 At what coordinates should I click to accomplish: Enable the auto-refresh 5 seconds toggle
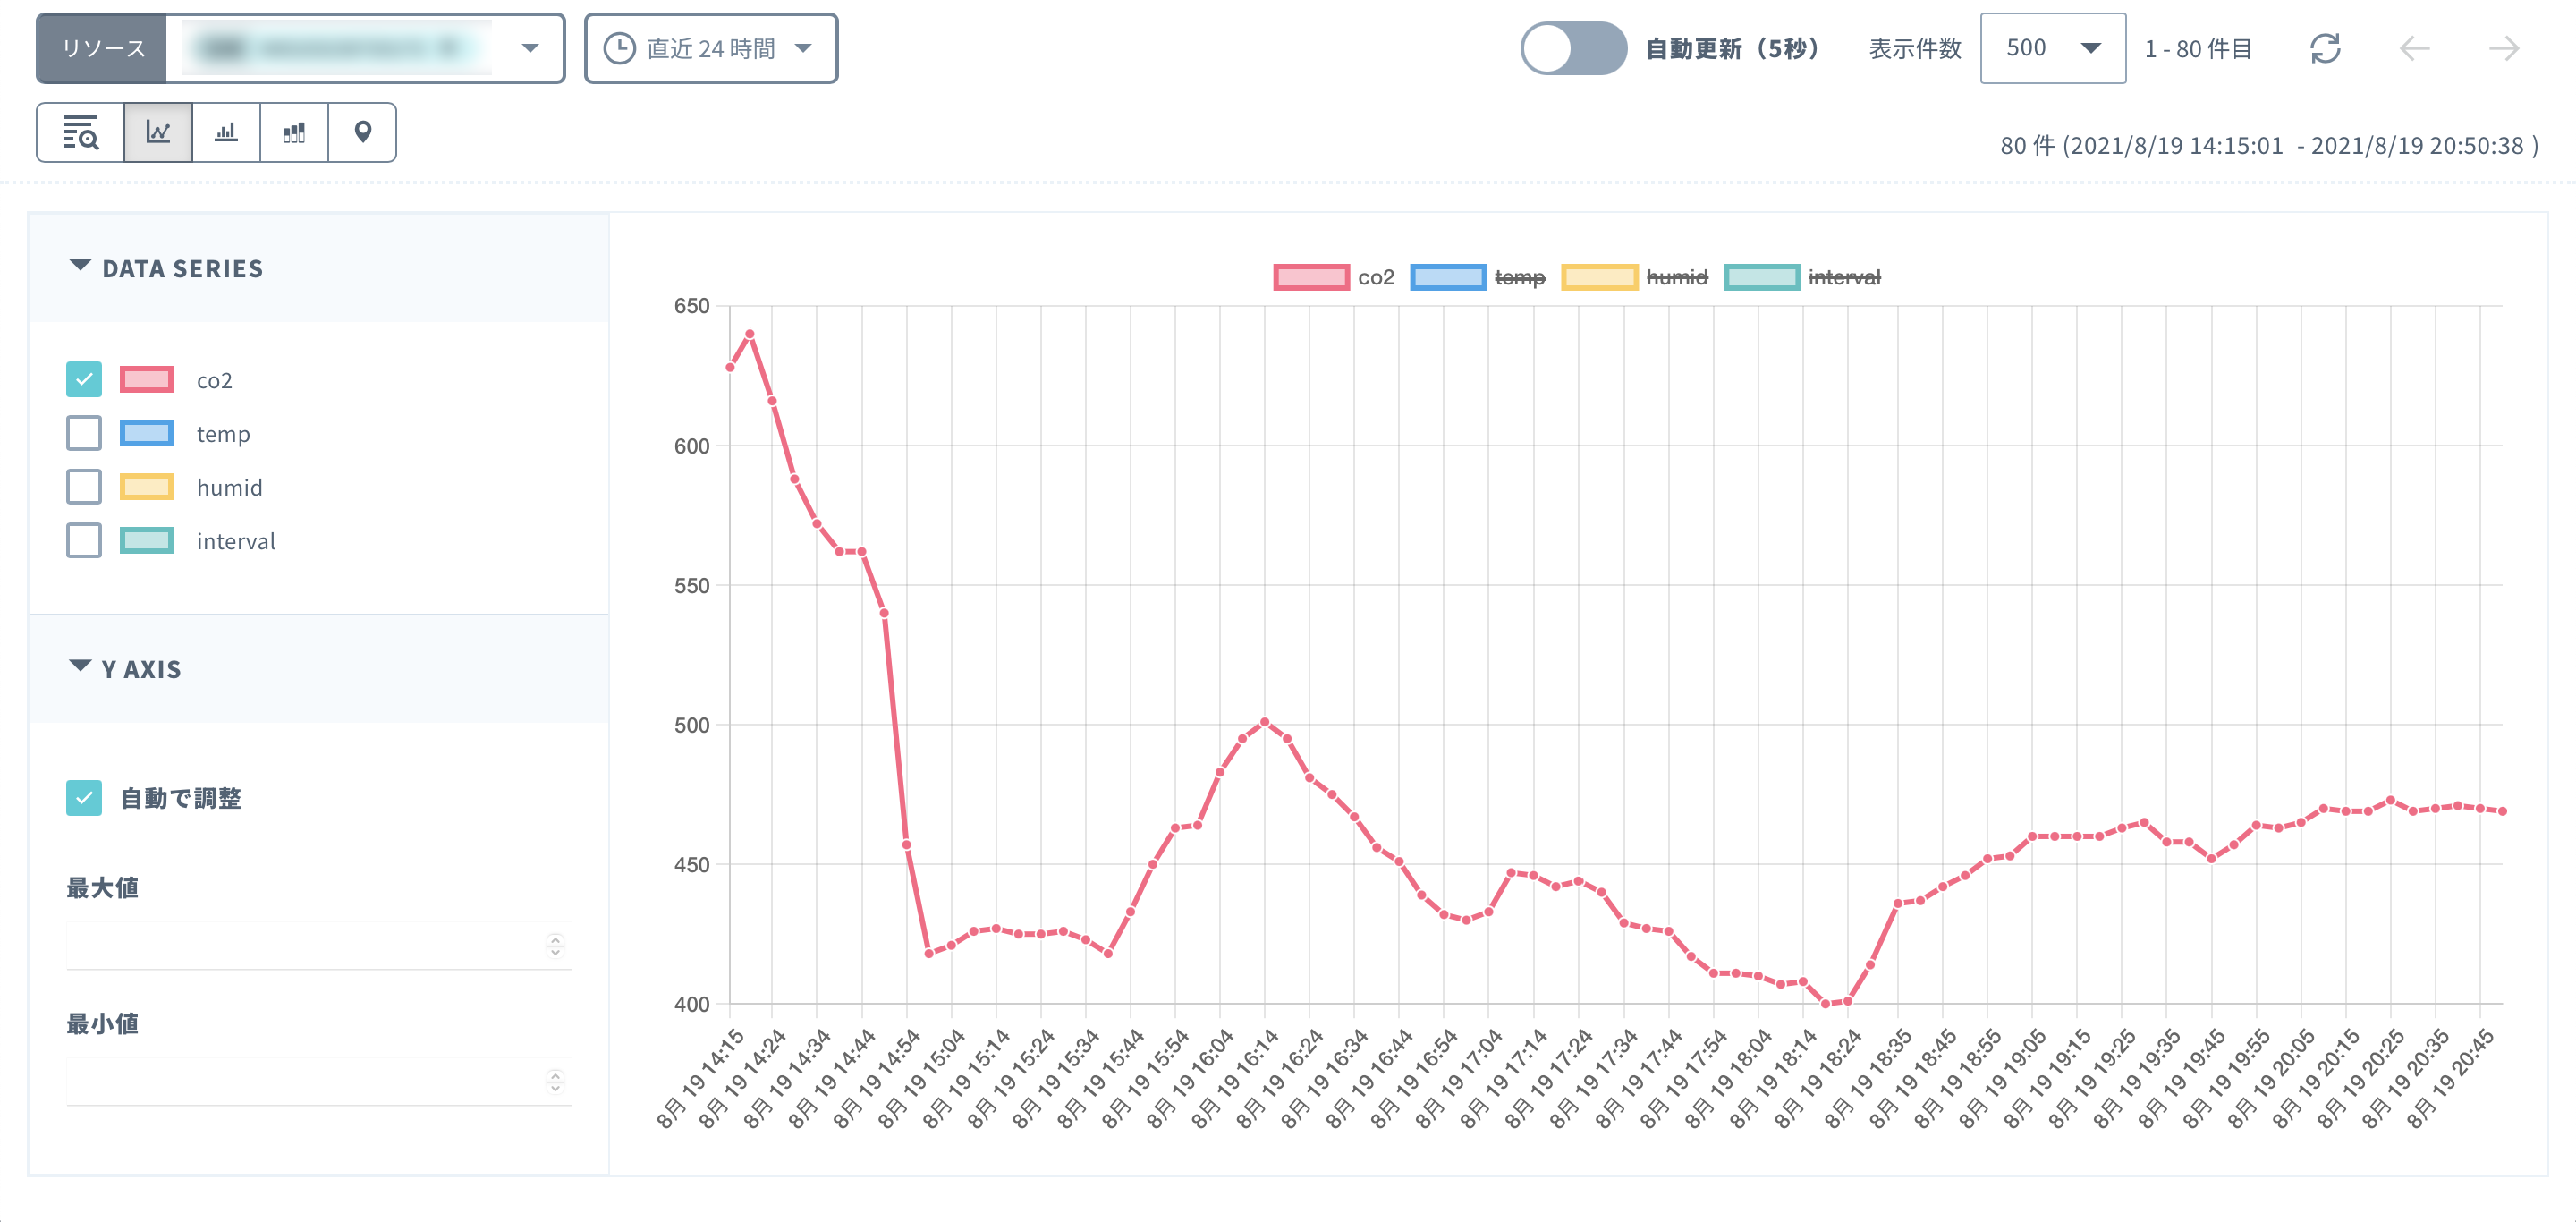coord(1573,48)
